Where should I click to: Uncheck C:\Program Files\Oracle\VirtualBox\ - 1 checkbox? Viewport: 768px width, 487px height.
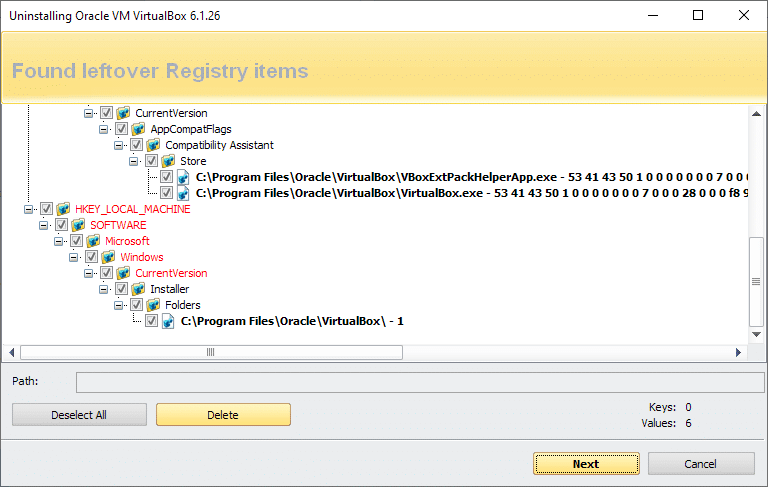[151, 321]
